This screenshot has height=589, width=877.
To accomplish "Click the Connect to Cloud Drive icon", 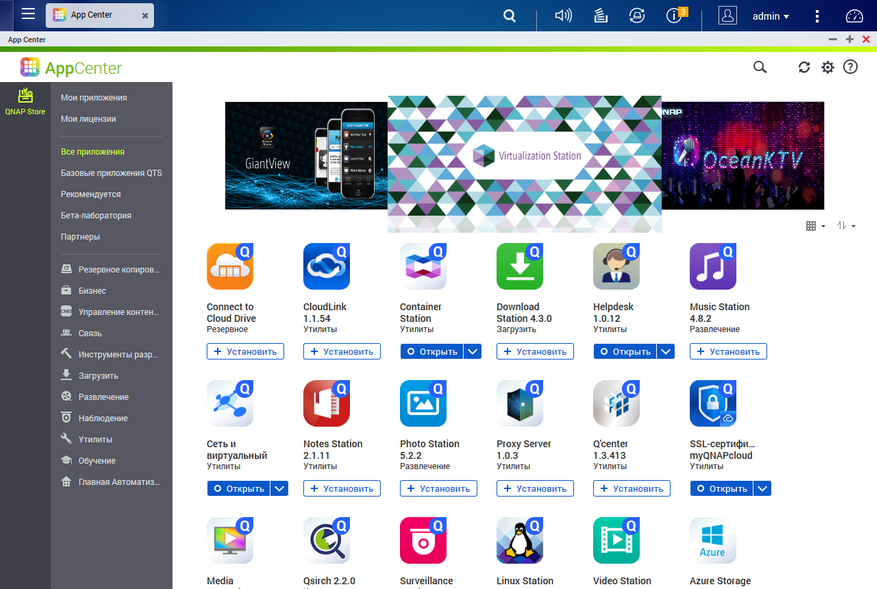I will (x=230, y=266).
